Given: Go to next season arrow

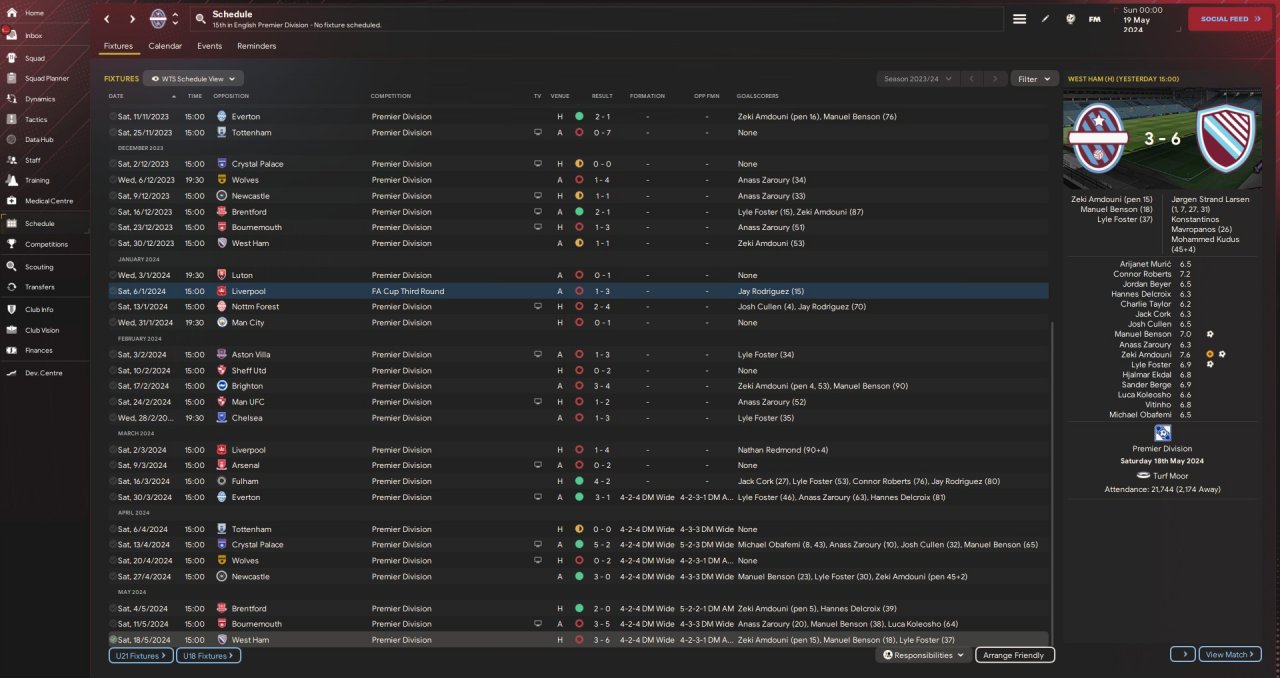Looking at the screenshot, I should click(995, 78).
